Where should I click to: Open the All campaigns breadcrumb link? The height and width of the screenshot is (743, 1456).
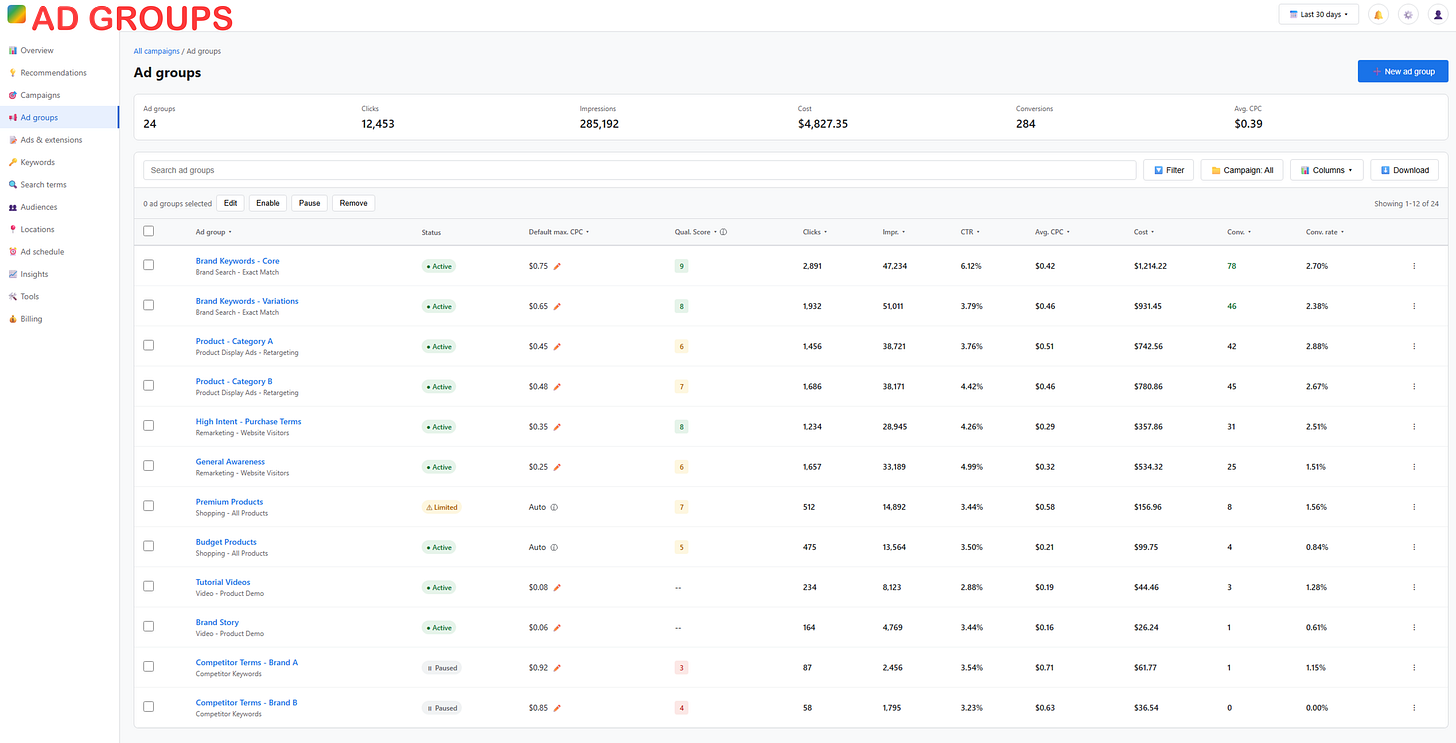157,50
